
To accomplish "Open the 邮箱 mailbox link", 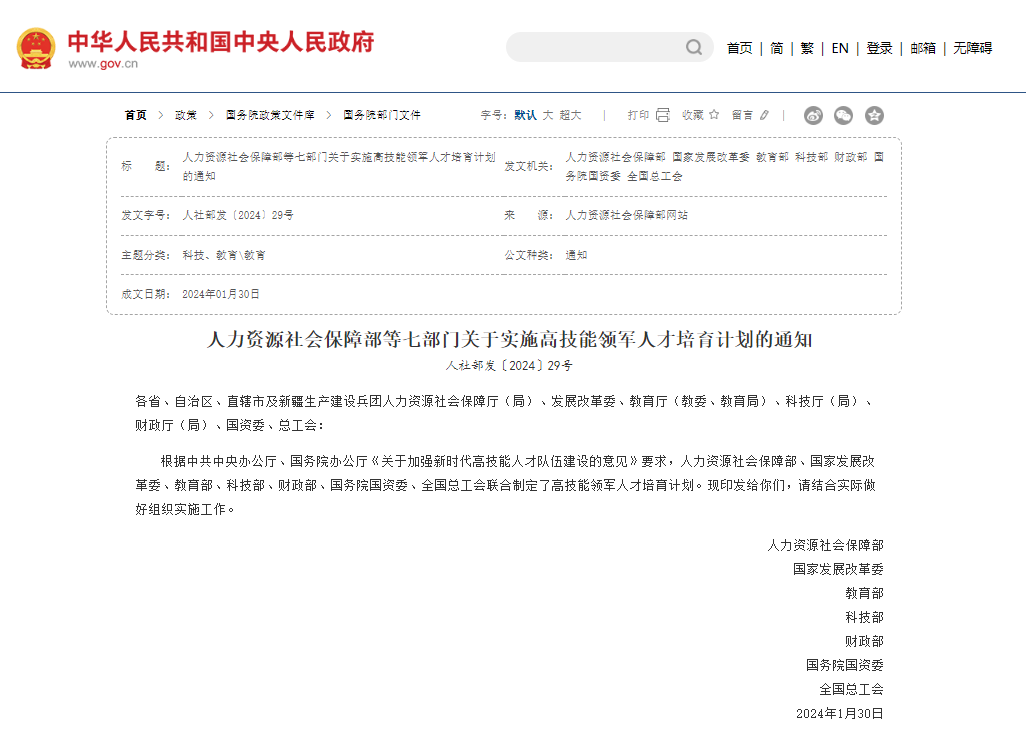I will pyautogui.click(x=923, y=48).
